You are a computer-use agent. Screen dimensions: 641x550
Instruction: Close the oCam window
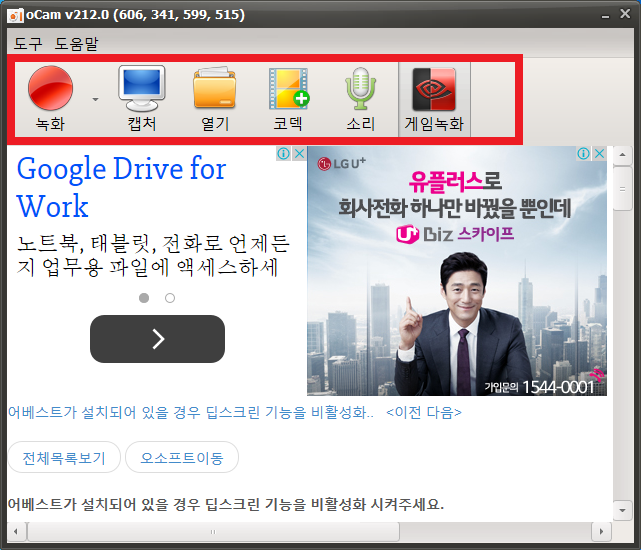tap(625, 14)
